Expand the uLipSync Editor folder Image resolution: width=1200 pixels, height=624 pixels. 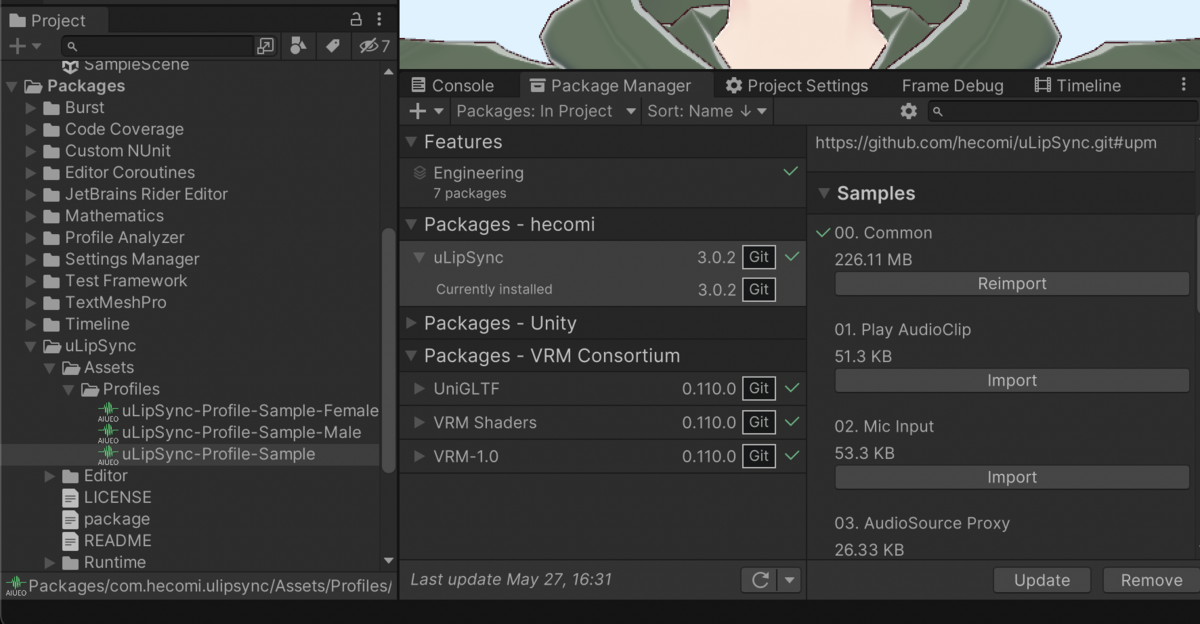[x=49, y=476]
